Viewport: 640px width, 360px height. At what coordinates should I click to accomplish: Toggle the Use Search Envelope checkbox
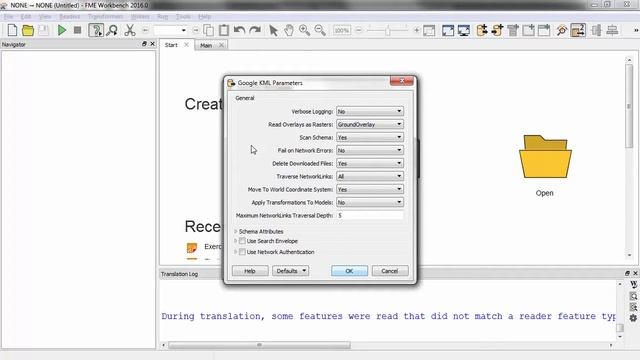click(242, 241)
